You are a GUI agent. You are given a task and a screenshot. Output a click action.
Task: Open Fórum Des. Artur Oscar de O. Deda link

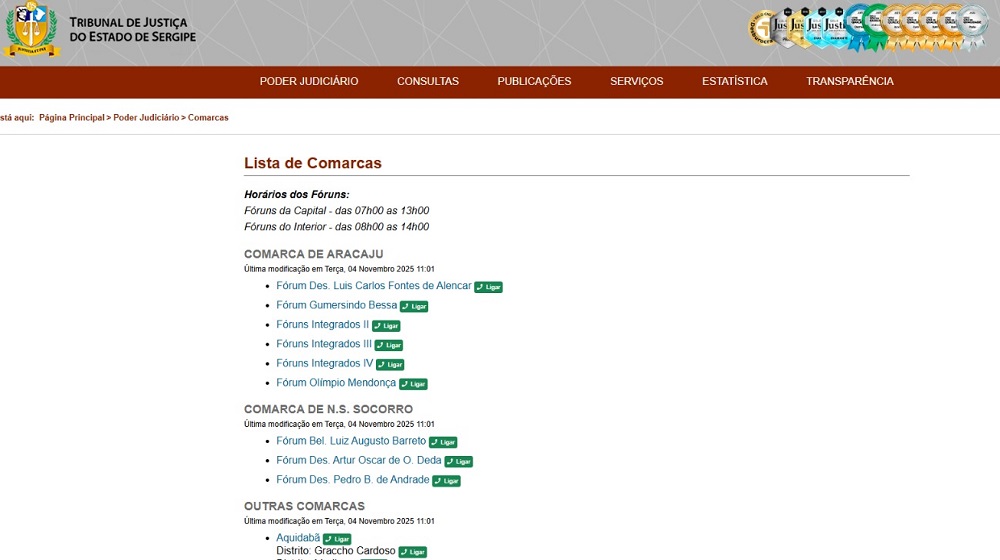tap(358, 461)
